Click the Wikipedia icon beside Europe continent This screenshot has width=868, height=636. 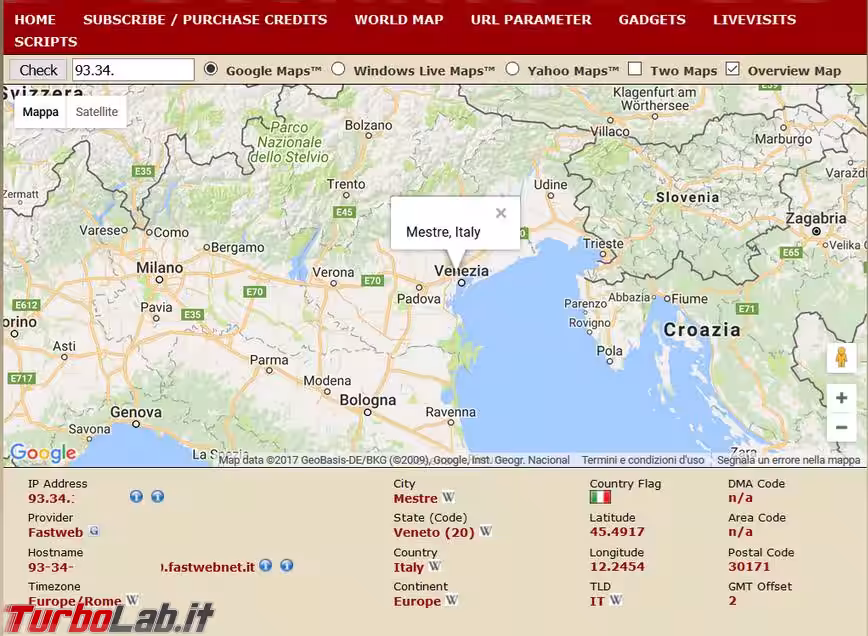pyautogui.click(x=452, y=600)
